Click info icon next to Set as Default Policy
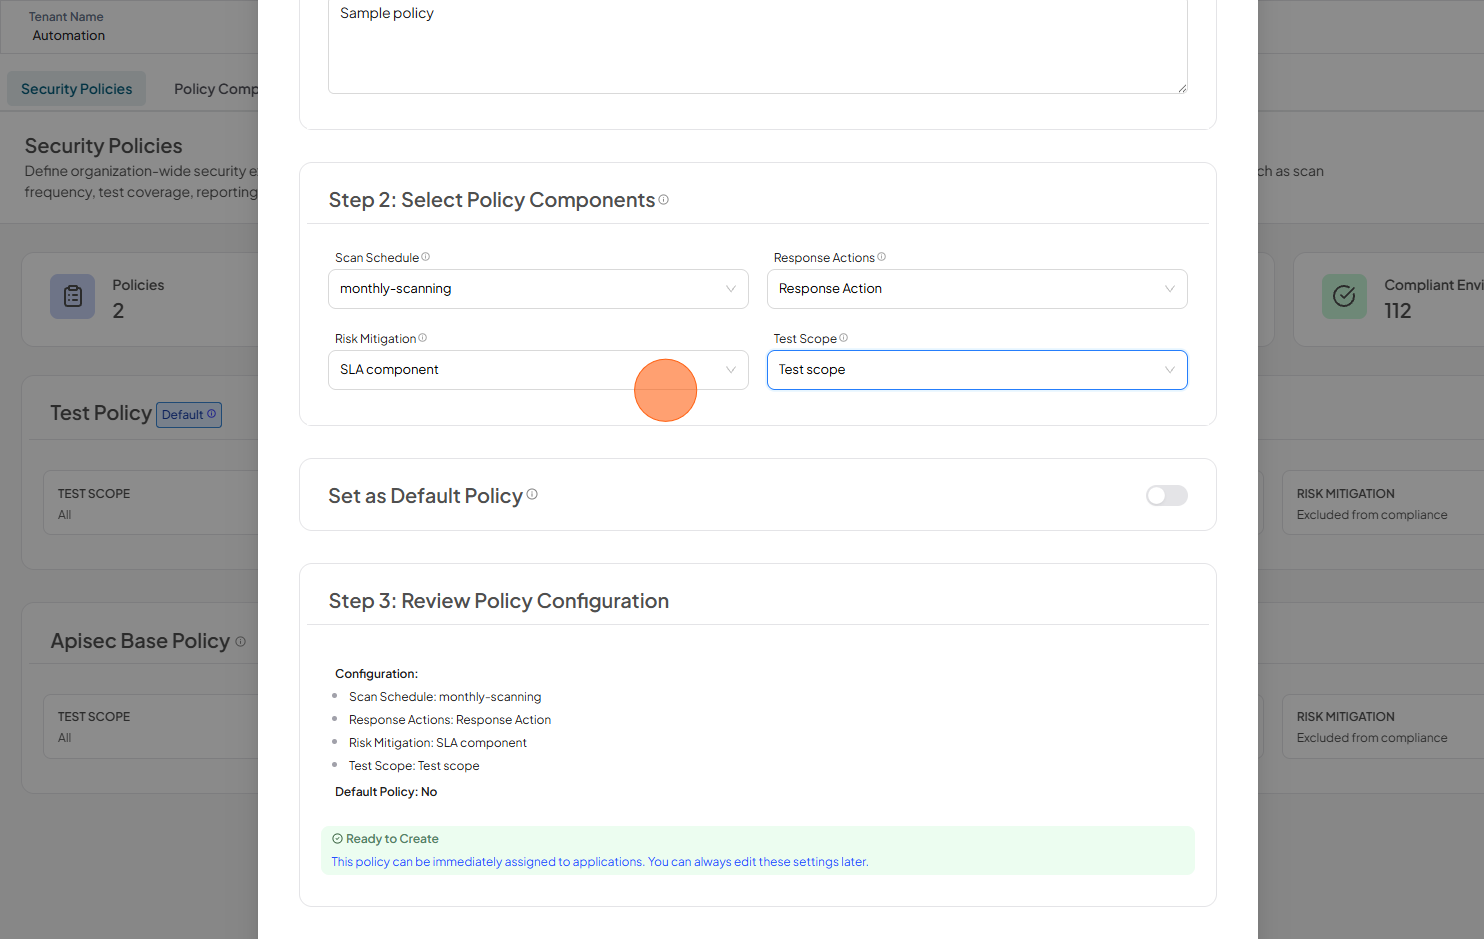Screen dimensions: 1484x939 pos(532,494)
